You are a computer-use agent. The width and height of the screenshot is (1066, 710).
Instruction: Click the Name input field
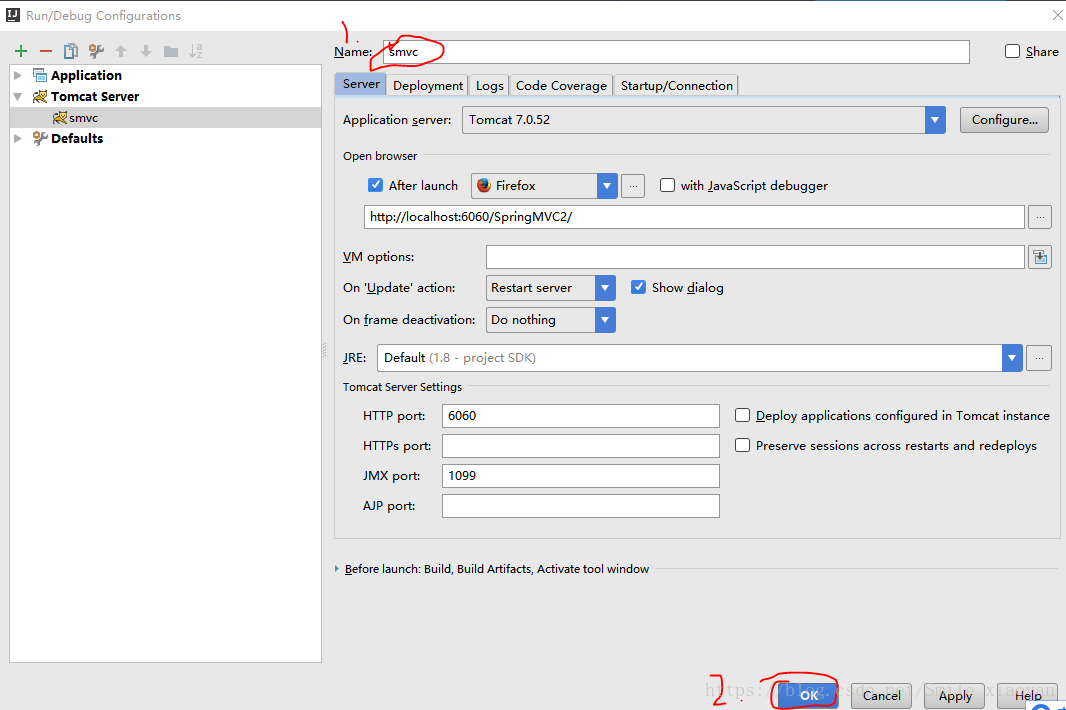point(676,52)
